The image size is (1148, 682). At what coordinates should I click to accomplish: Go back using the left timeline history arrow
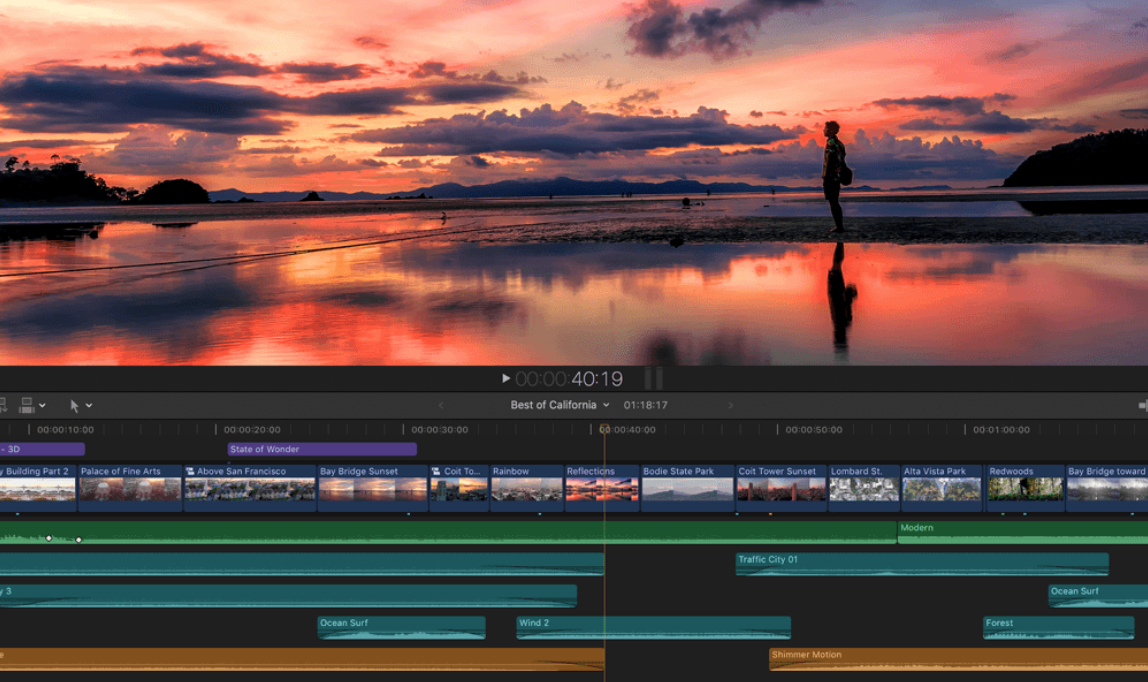coord(441,406)
